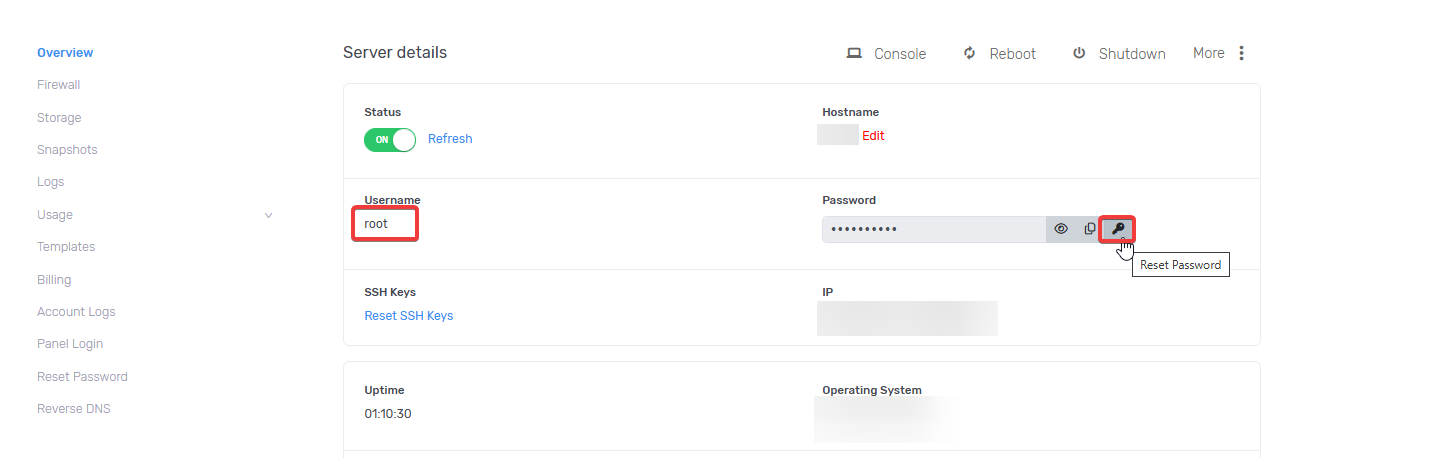The width and height of the screenshot is (1434, 458).
Task: Open the Billing page
Action: [x=54, y=280]
